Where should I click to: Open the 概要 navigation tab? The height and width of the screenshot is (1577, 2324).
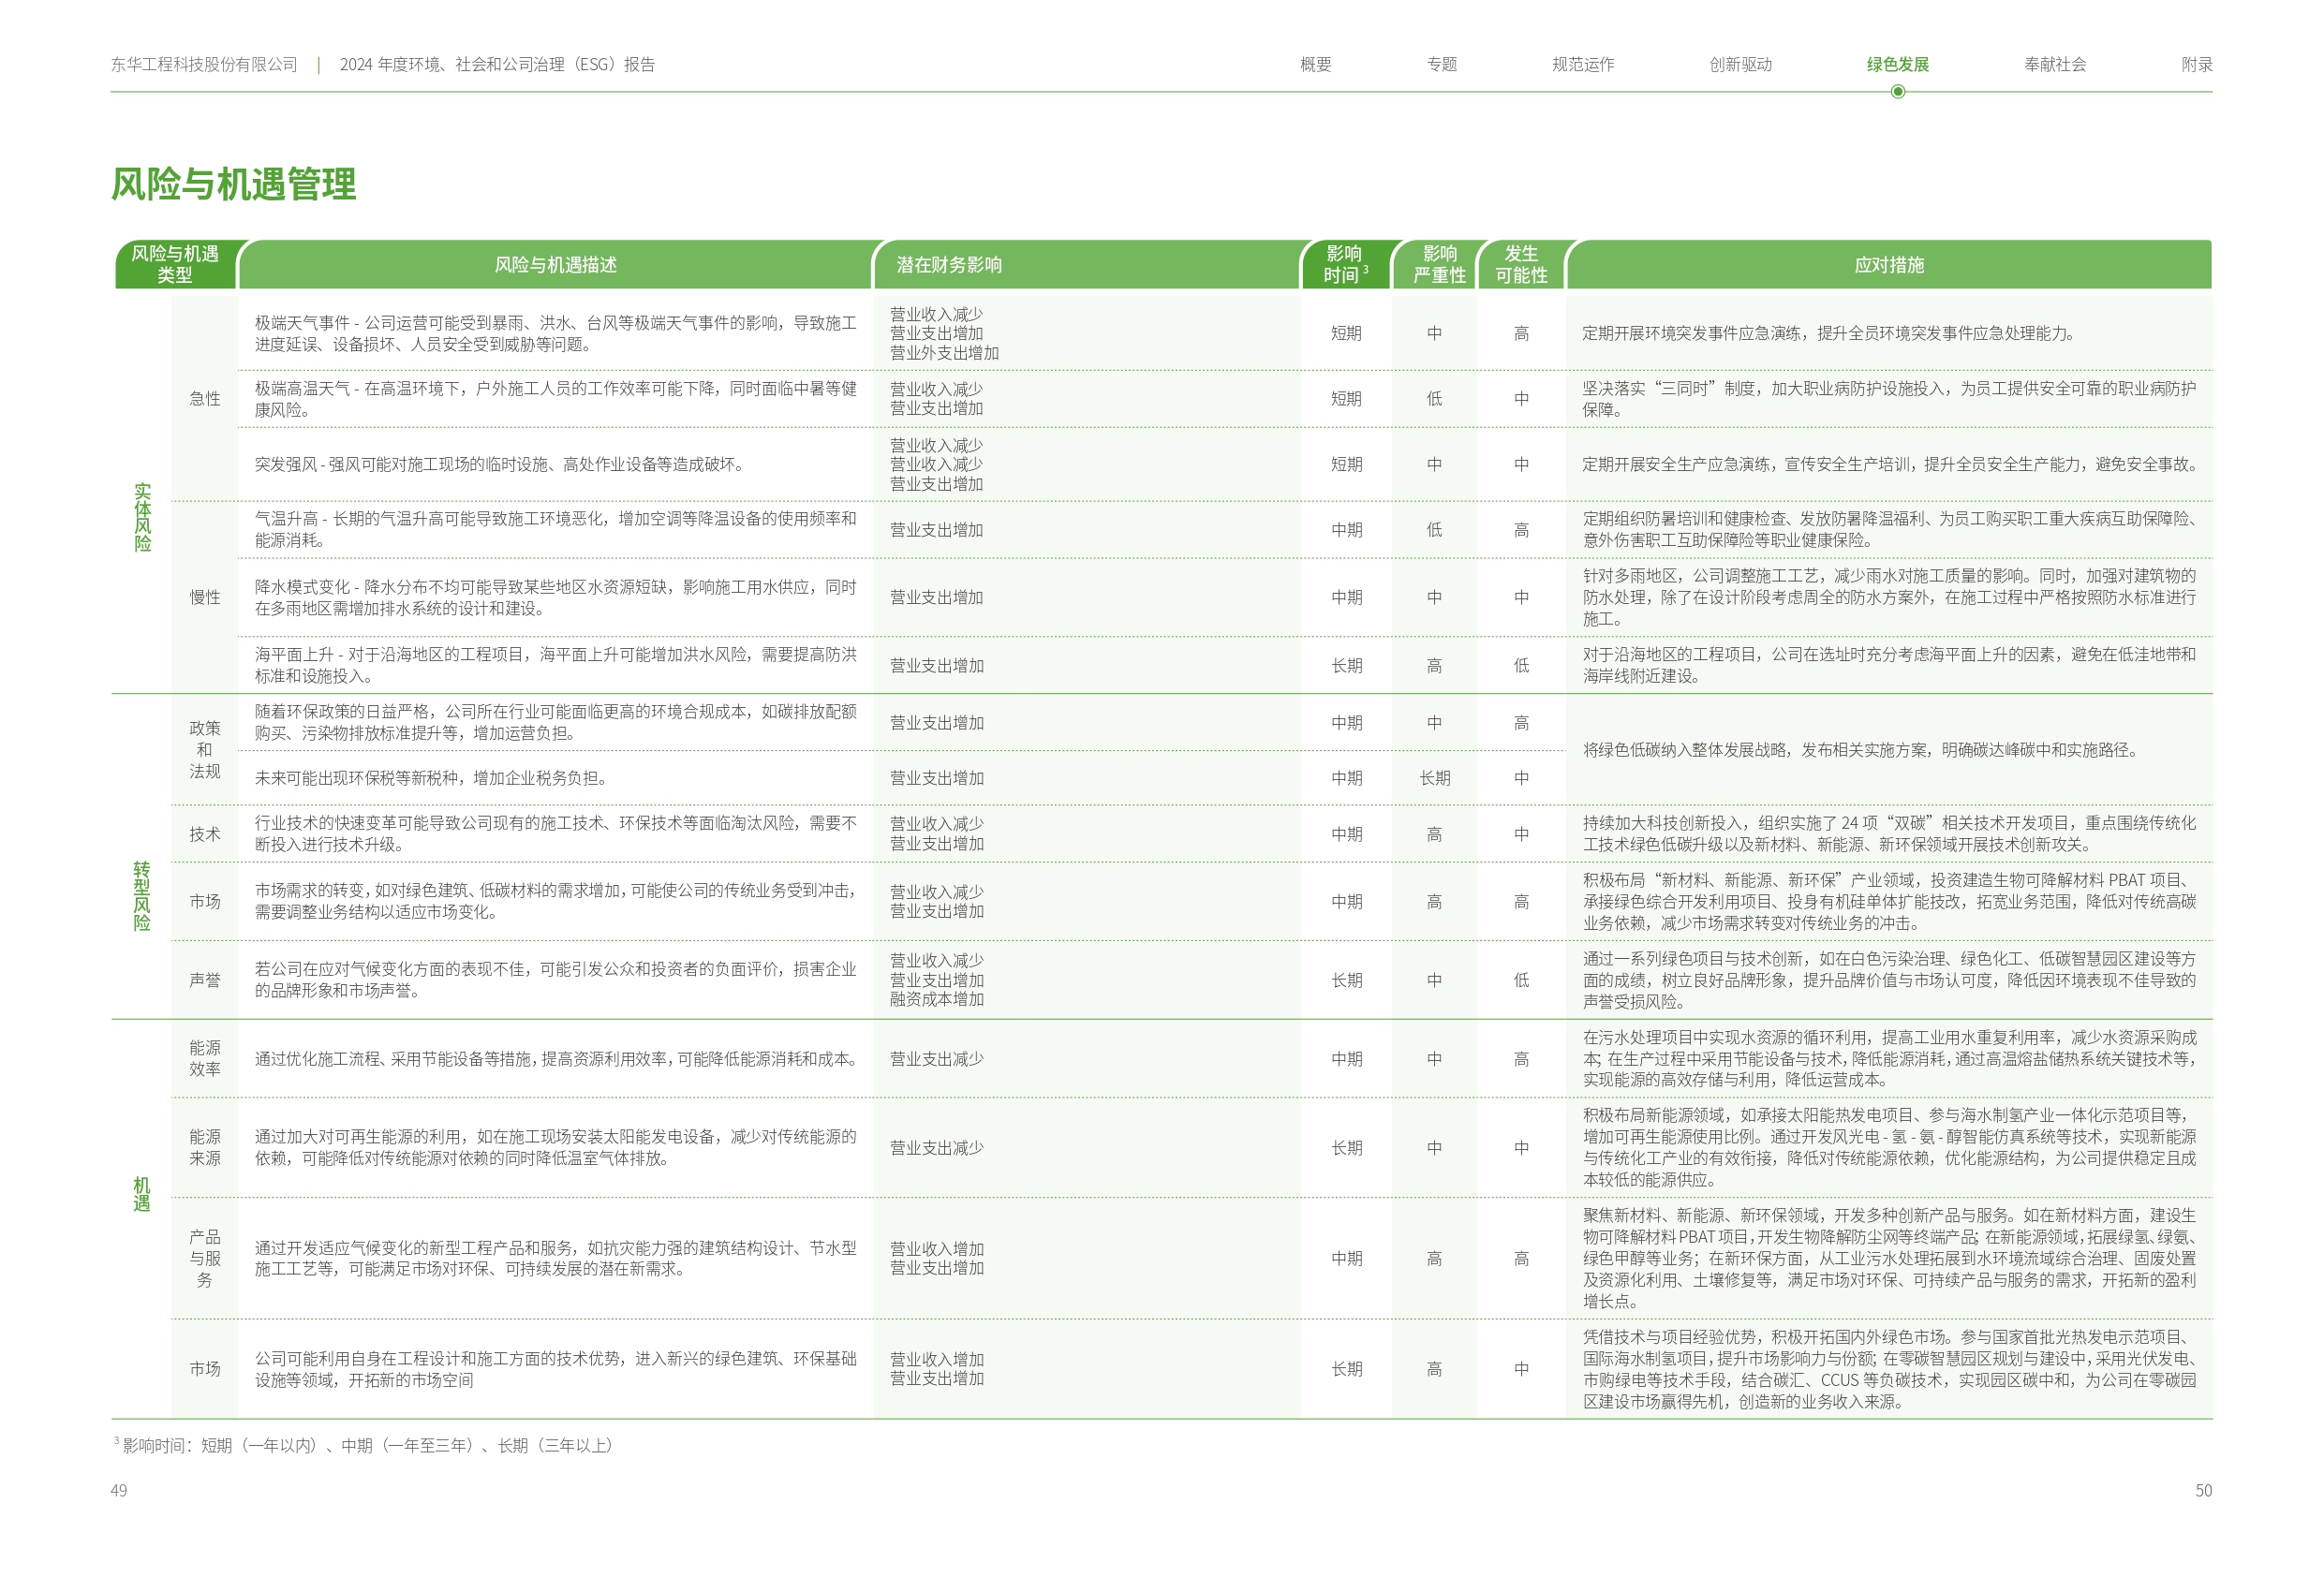point(1315,65)
